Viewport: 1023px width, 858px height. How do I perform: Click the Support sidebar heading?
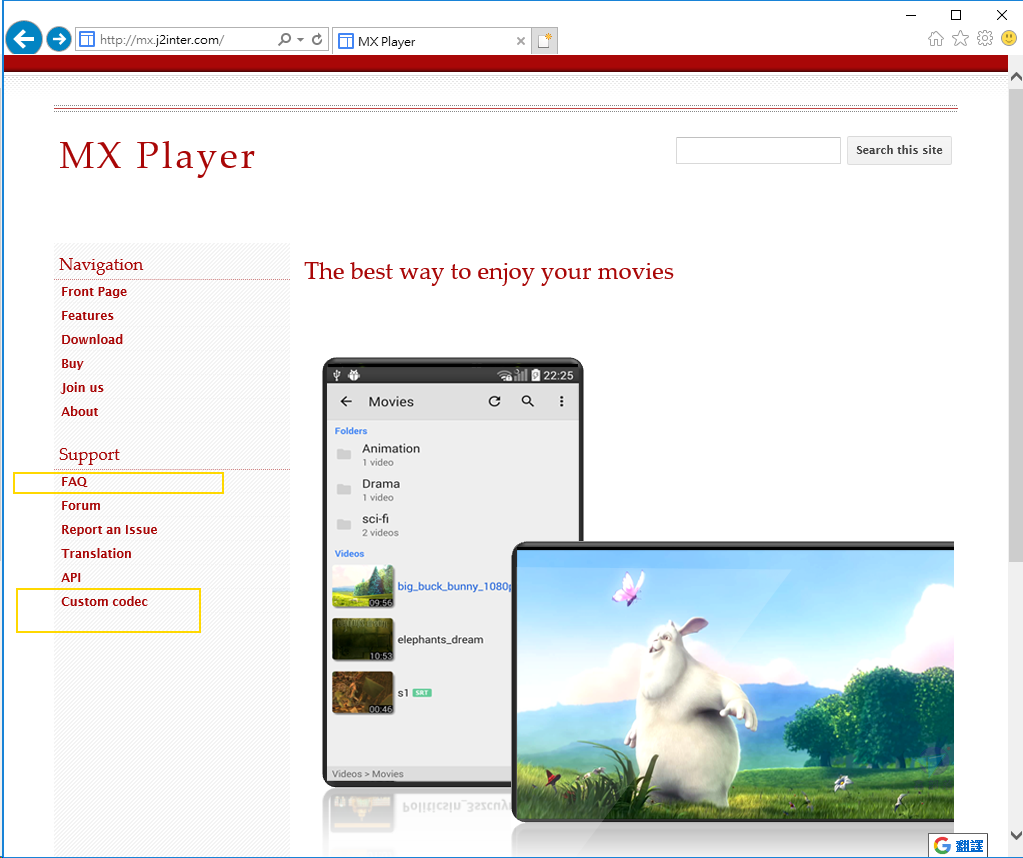[89, 455]
